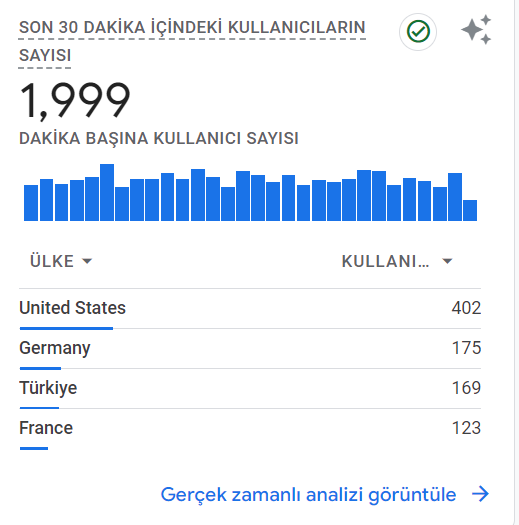This screenshot has height=525, width=519.
Task: Click the 402 users value
Action: [466, 308]
